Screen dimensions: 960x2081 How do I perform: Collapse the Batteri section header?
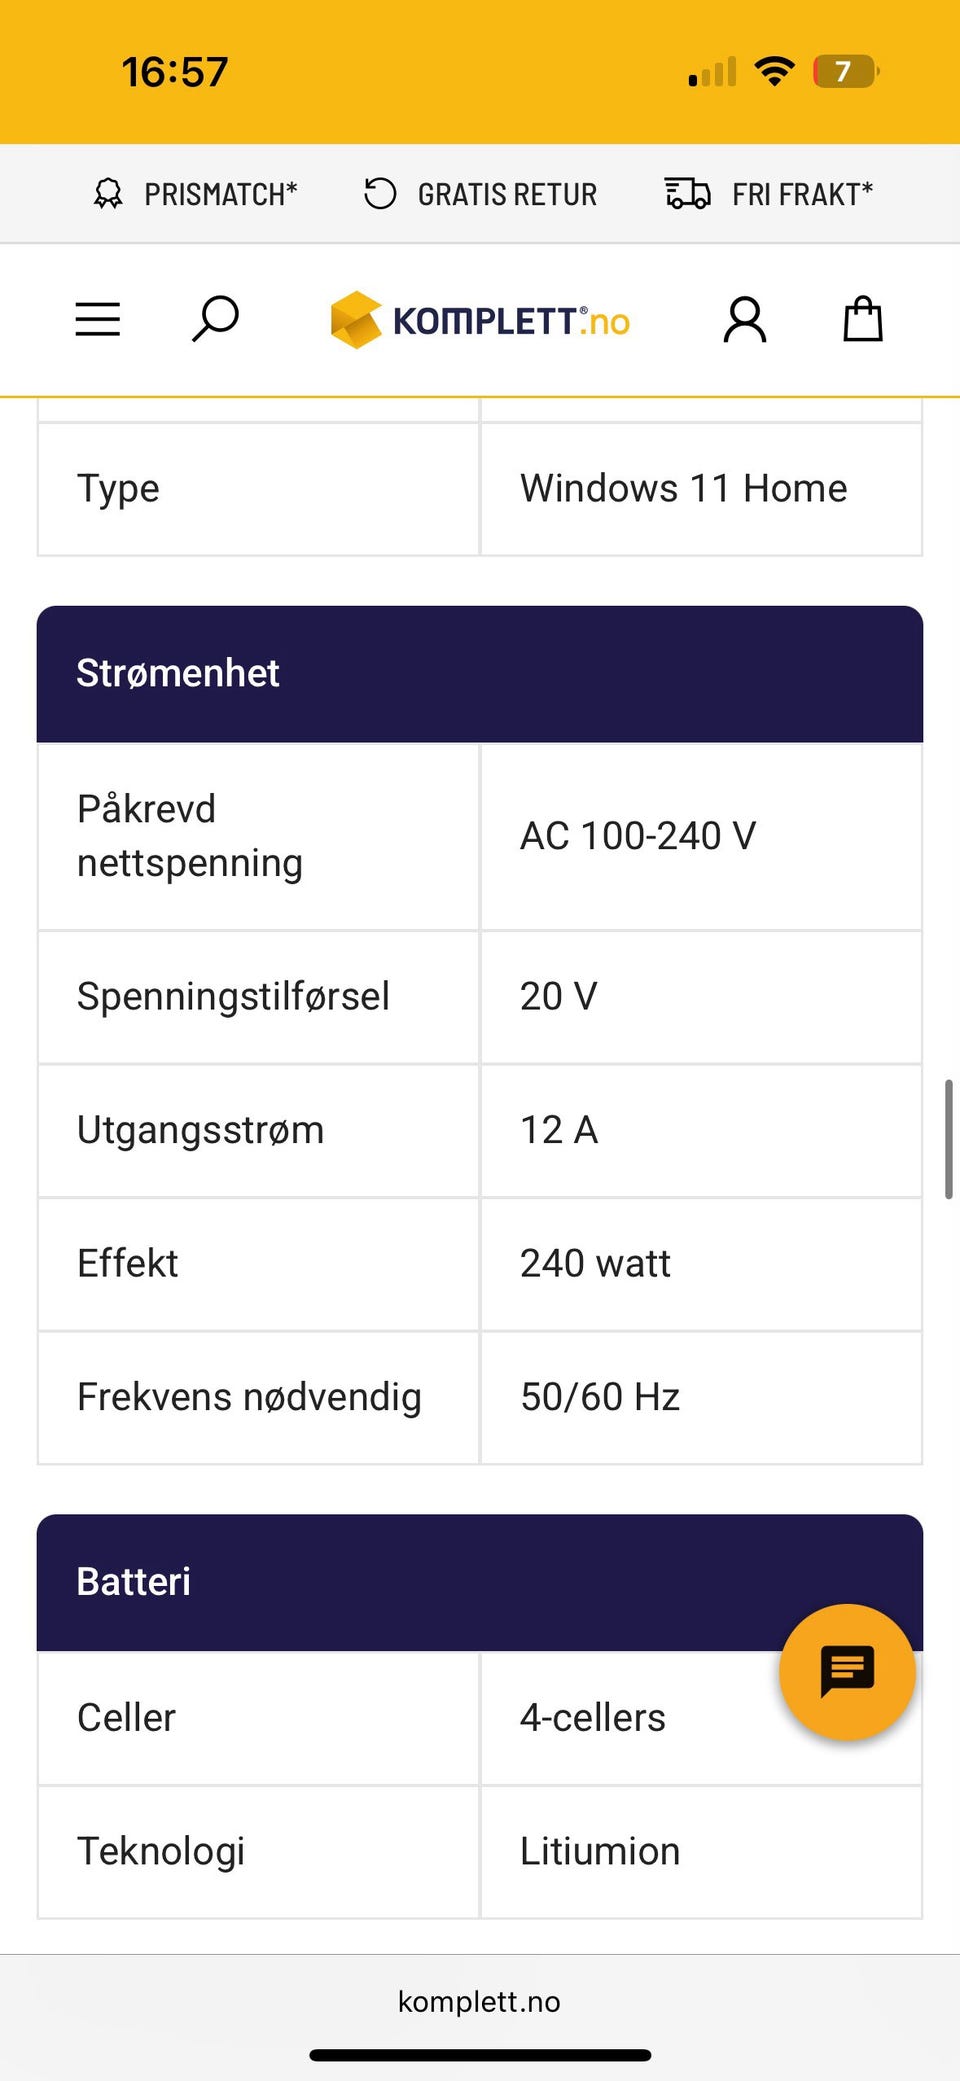(x=400, y=1581)
